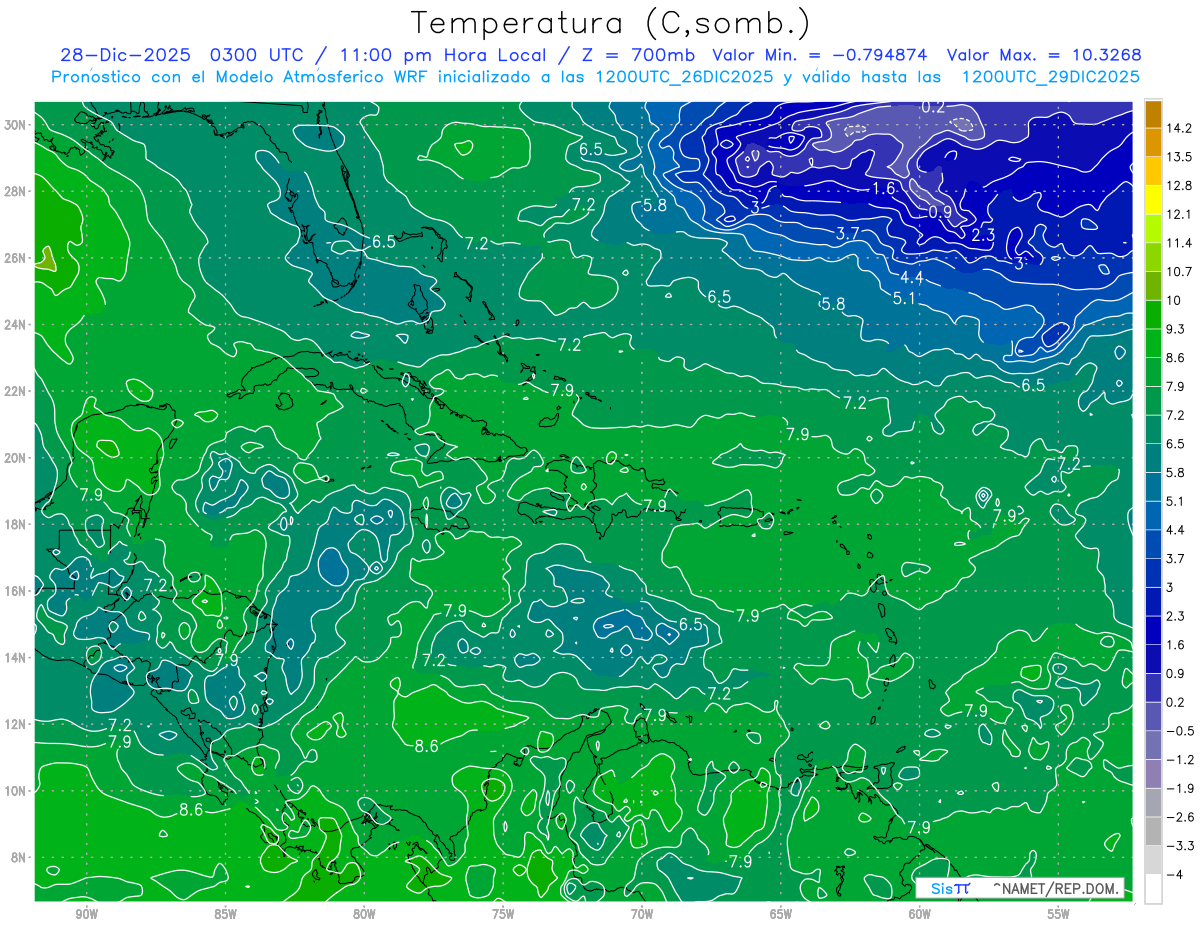Click the -3.3 value on the color scale
Screen dimensions: 1200x927
pyautogui.click(x=1179, y=846)
